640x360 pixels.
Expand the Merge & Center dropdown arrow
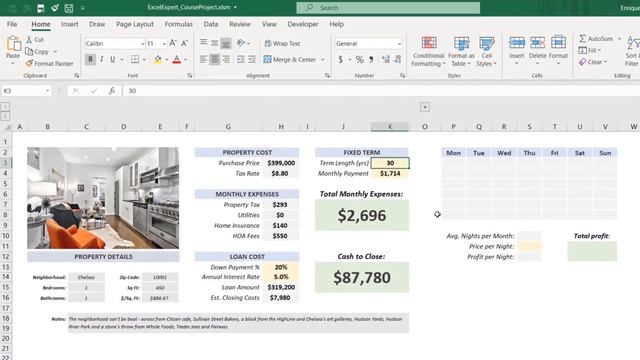[x=323, y=60]
